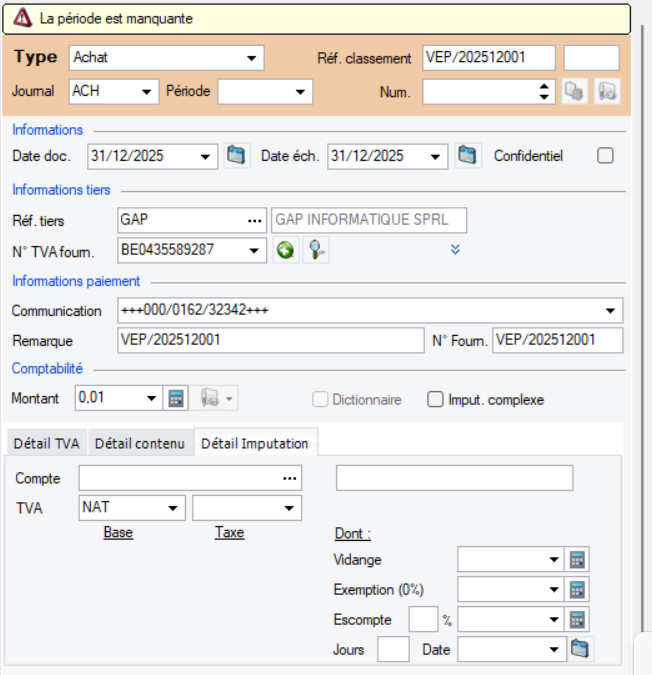Click the ellipsis button in Réf. tiers field
Viewport: 652px width, 675px height.
coord(254,220)
